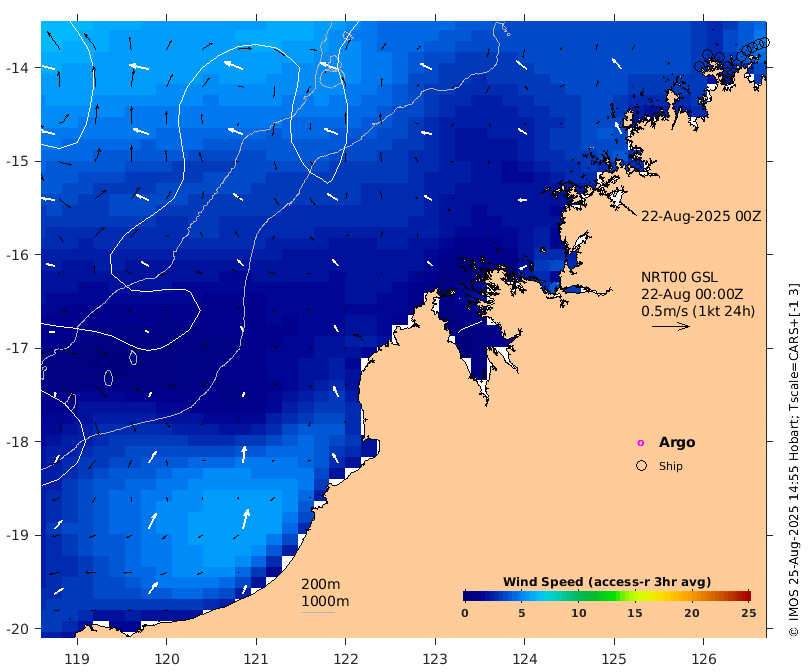The width and height of the screenshot is (810, 672).
Task: Click the '22-Aug 00:00Z' text line
Action: pos(692,294)
